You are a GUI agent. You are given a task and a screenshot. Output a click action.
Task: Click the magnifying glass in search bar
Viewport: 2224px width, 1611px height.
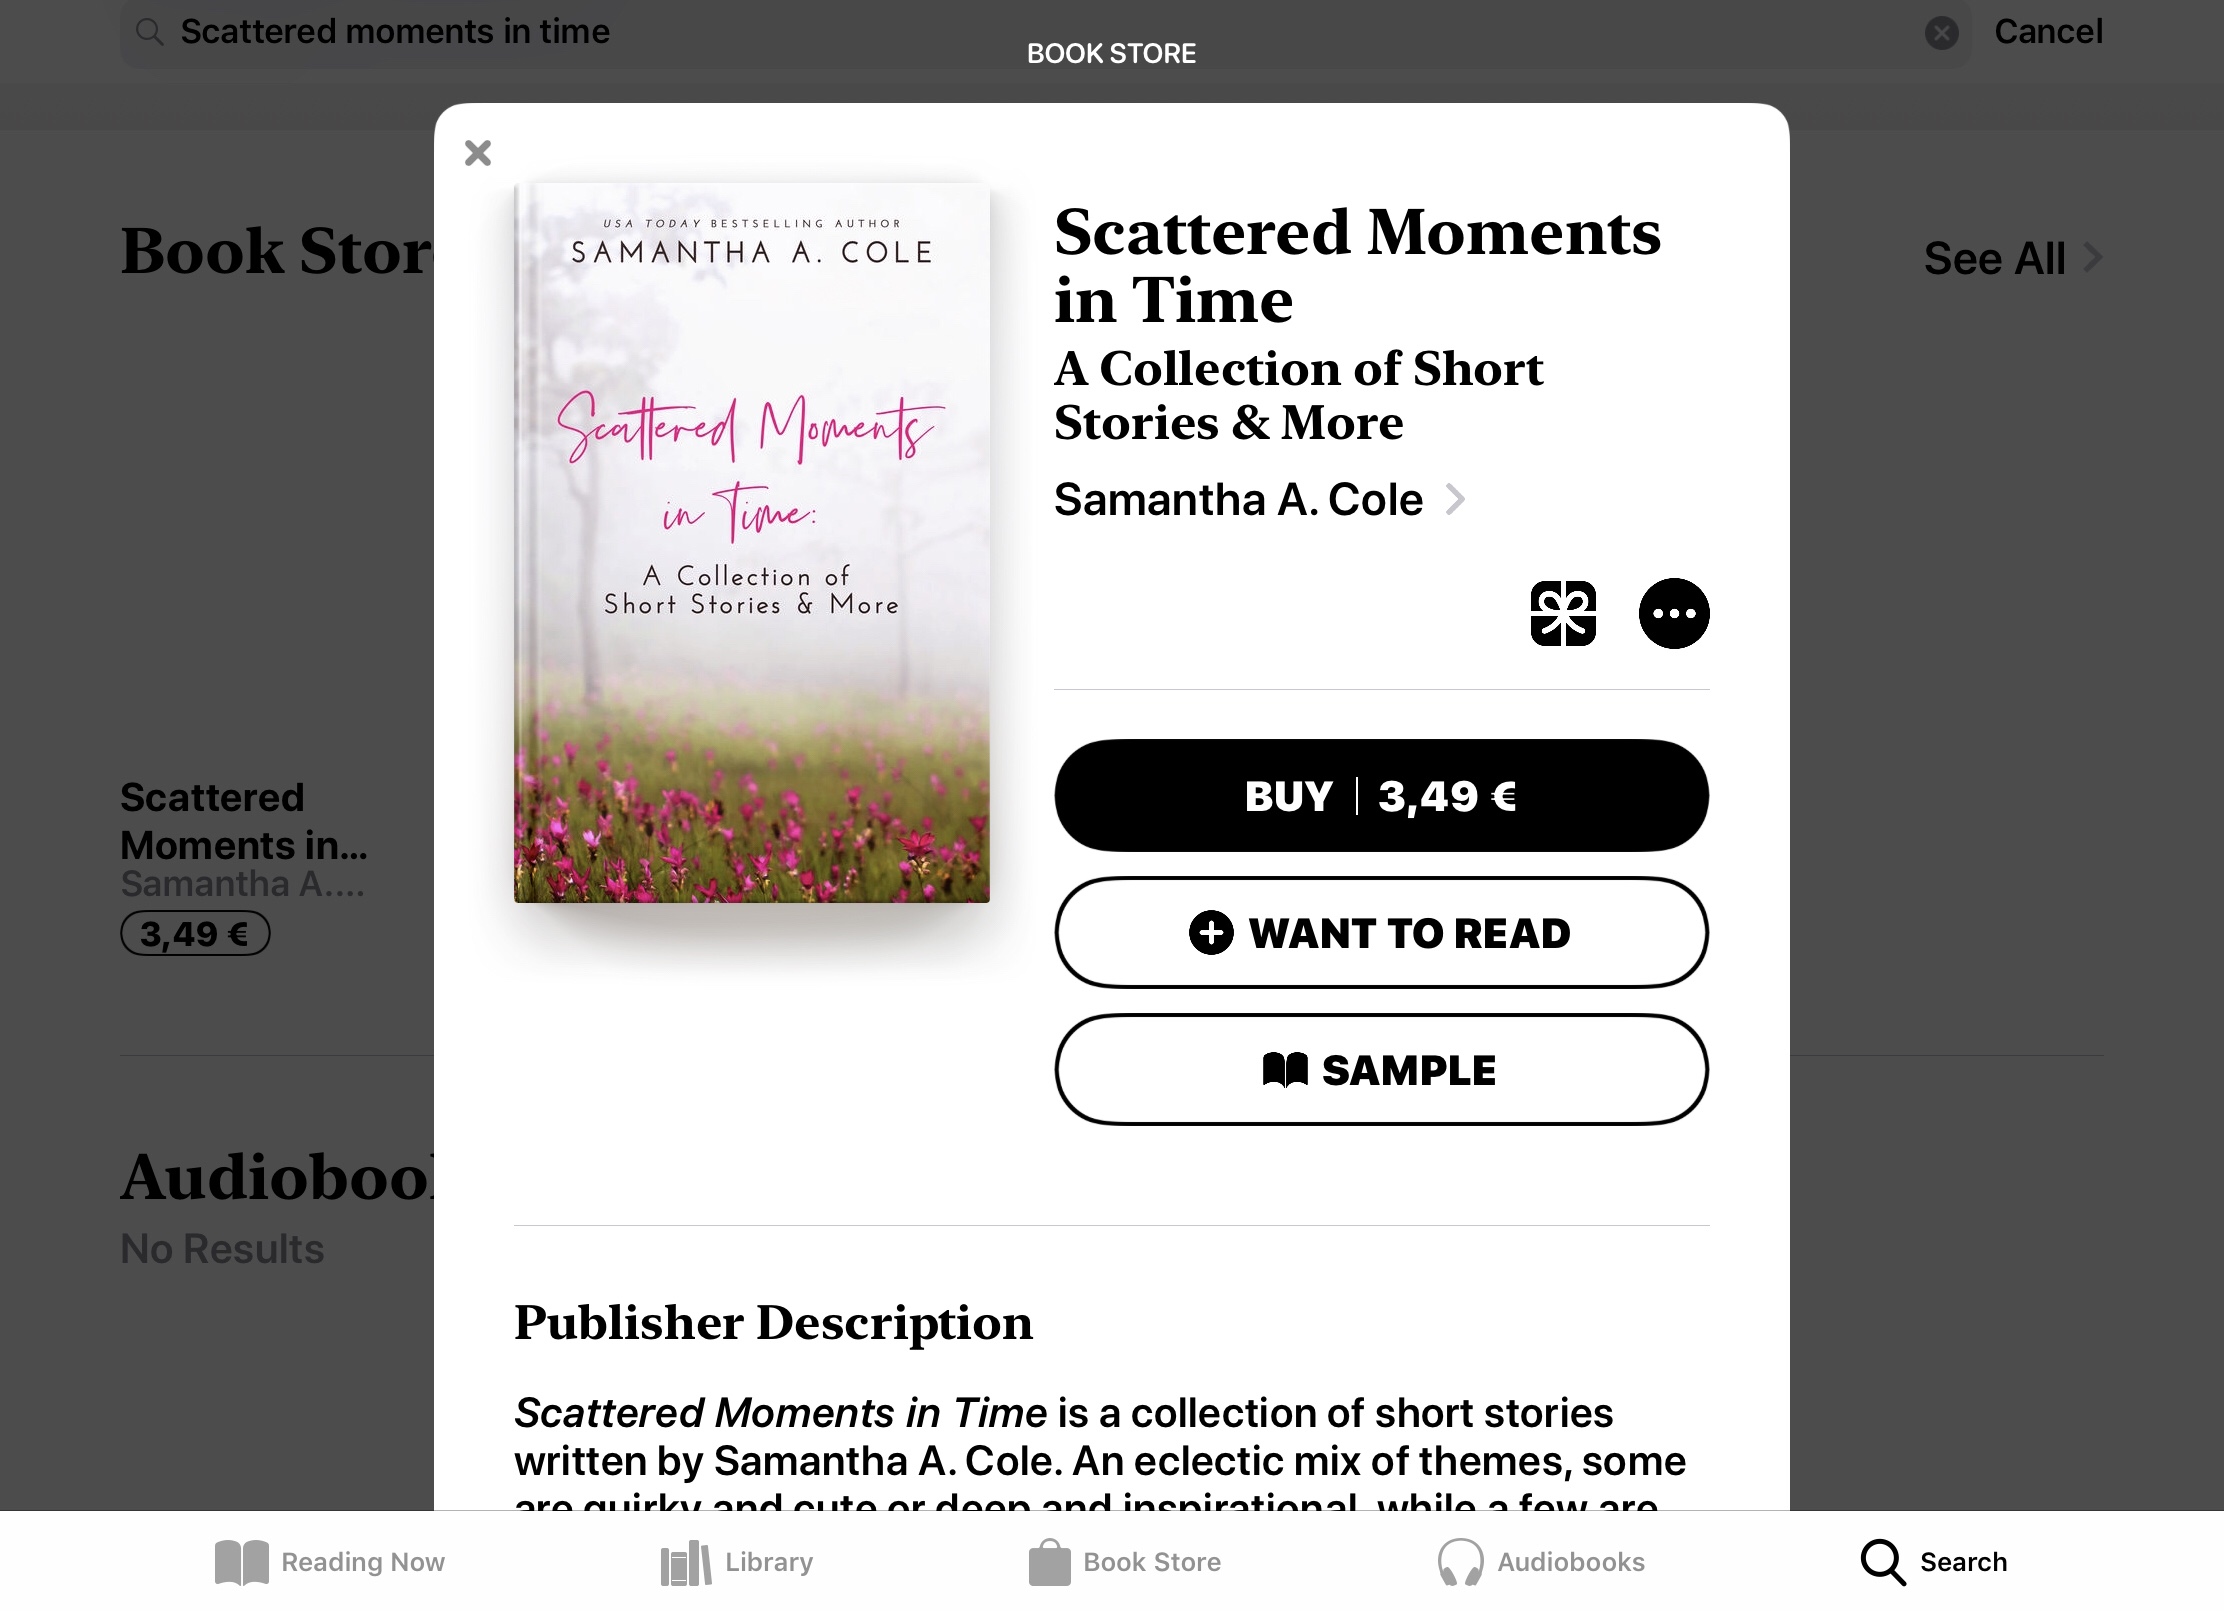150,33
